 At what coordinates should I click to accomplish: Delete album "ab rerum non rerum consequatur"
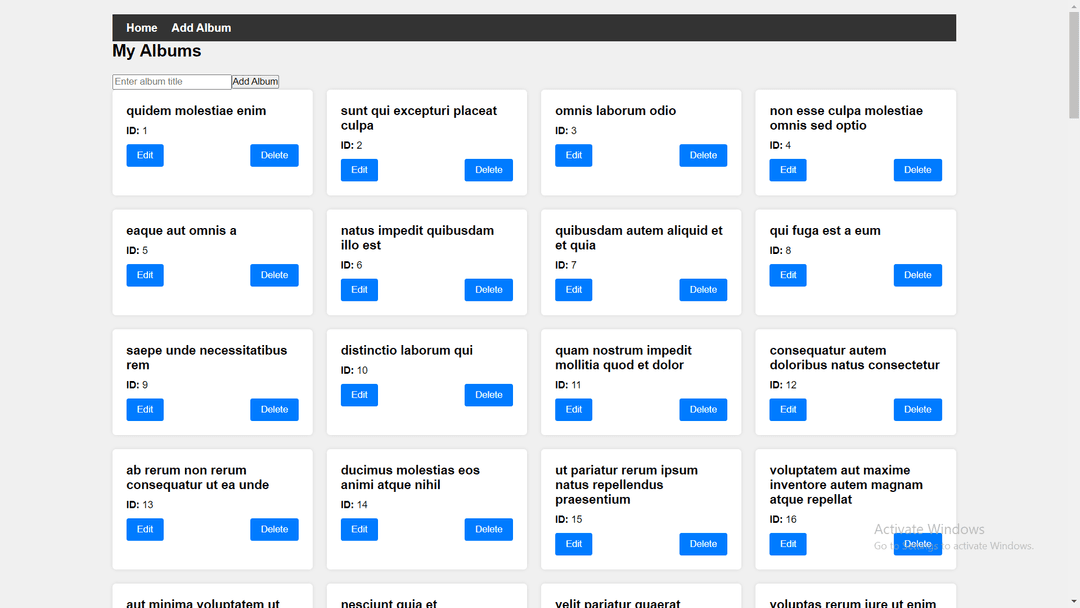[x=274, y=530]
